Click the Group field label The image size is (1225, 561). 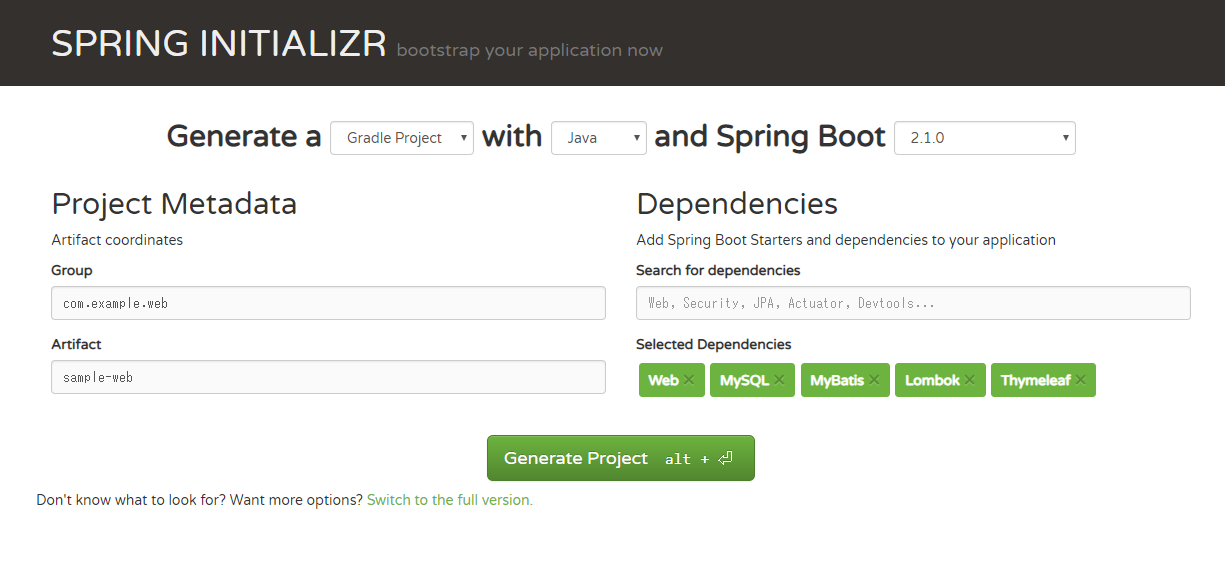(72, 270)
